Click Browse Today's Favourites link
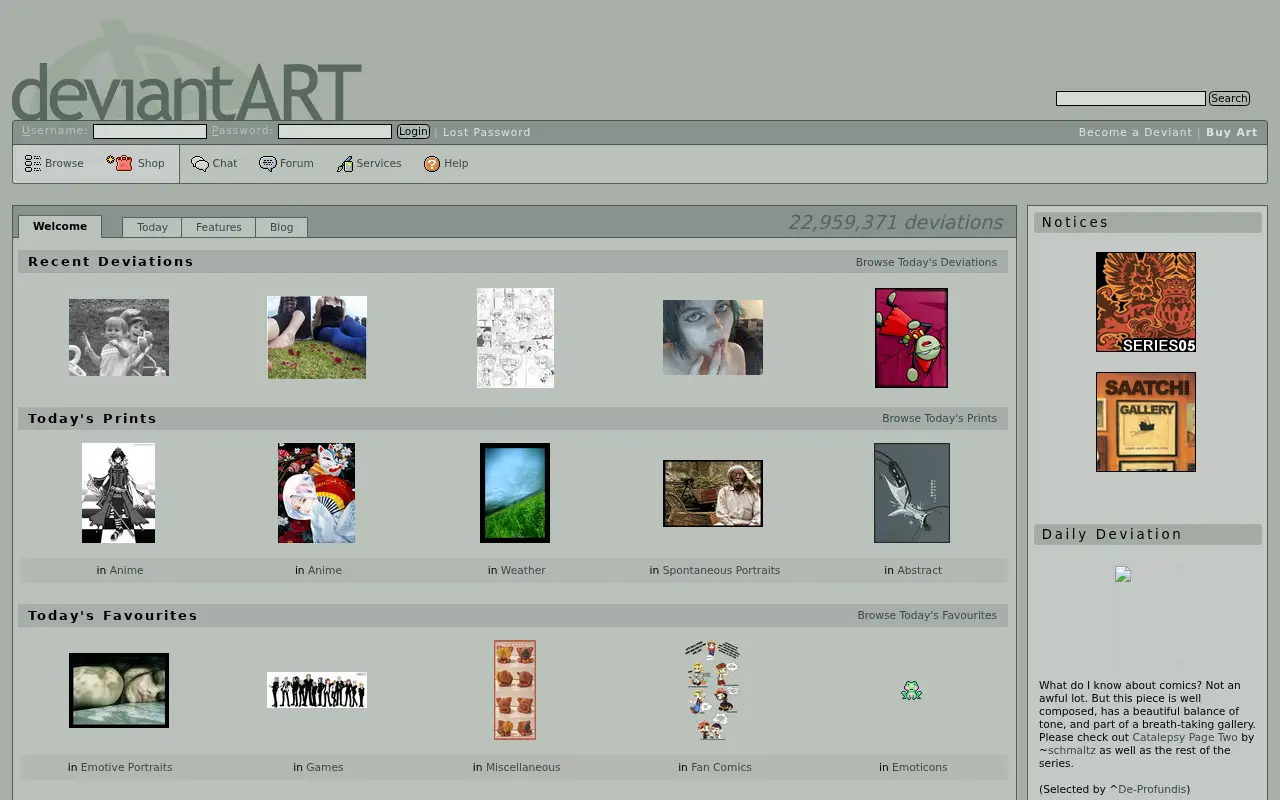The image size is (1280, 800). [927, 615]
